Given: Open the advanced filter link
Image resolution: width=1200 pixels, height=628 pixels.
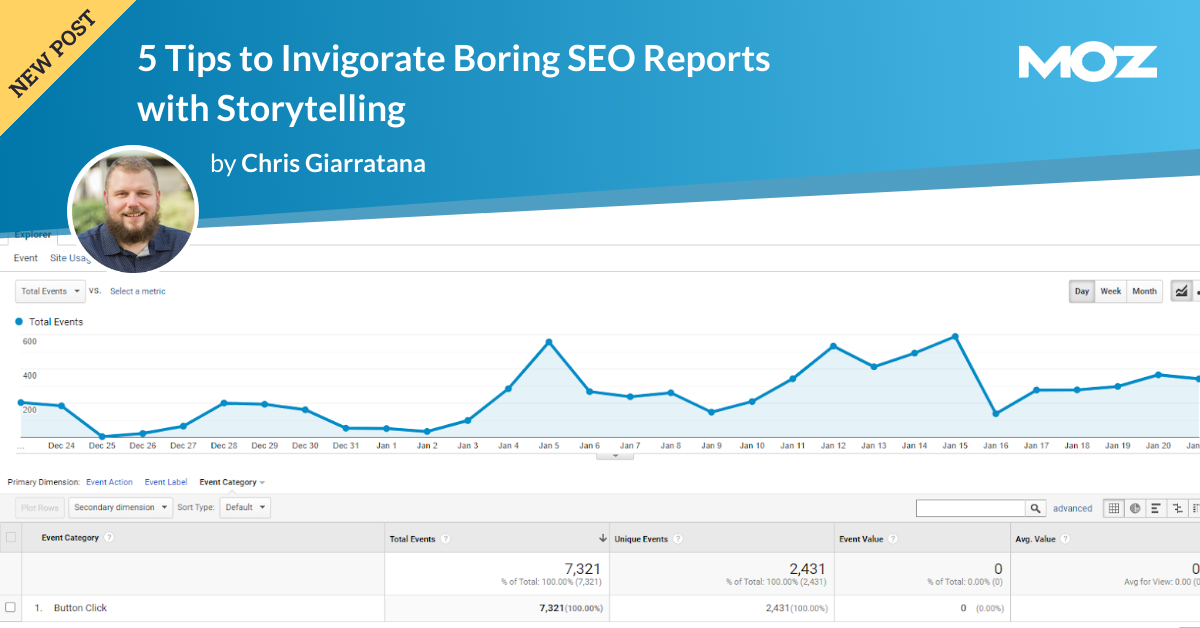Looking at the screenshot, I should pos(1072,508).
